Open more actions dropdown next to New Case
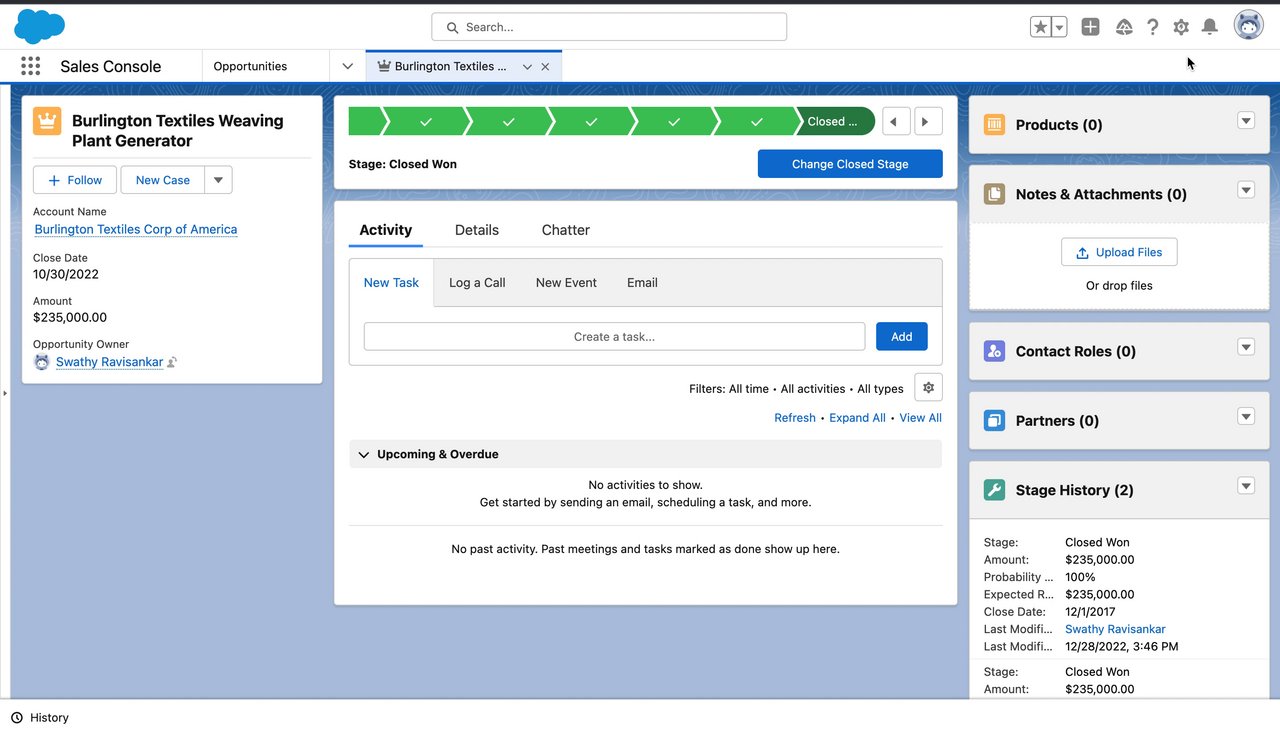 pos(218,180)
